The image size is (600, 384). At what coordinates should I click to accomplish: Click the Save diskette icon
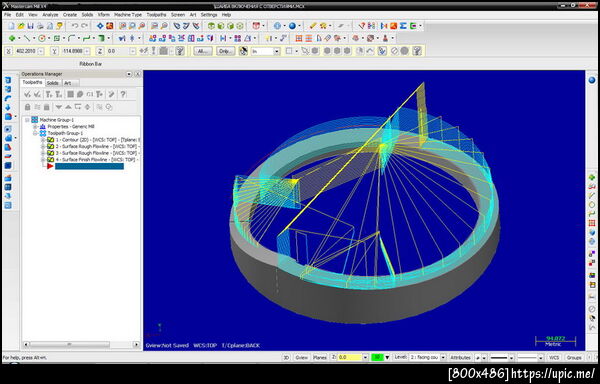pyautogui.click(x=31, y=26)
